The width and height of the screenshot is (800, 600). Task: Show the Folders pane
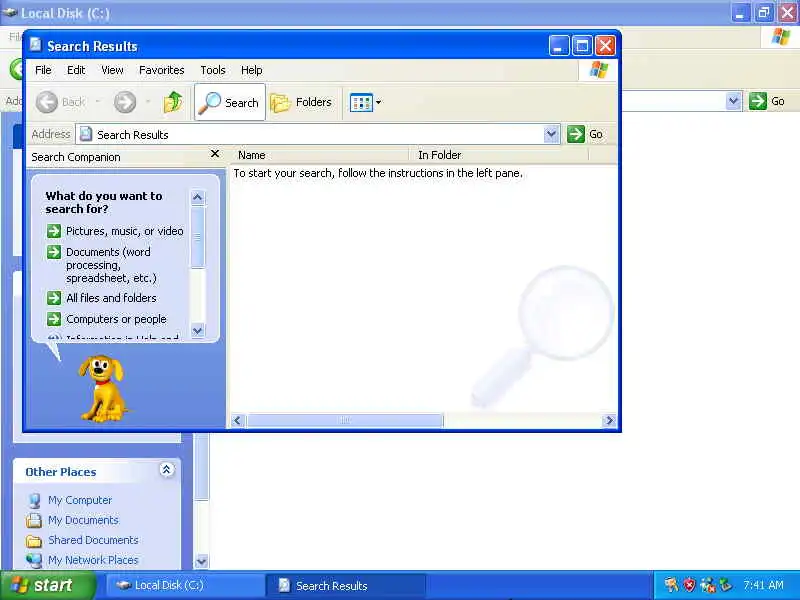(x=302, y=103)
